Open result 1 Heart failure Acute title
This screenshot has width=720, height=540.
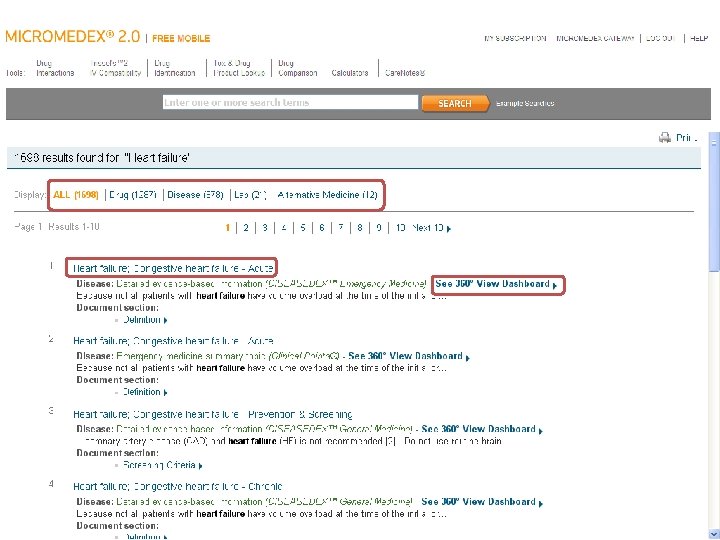(173, 268)
